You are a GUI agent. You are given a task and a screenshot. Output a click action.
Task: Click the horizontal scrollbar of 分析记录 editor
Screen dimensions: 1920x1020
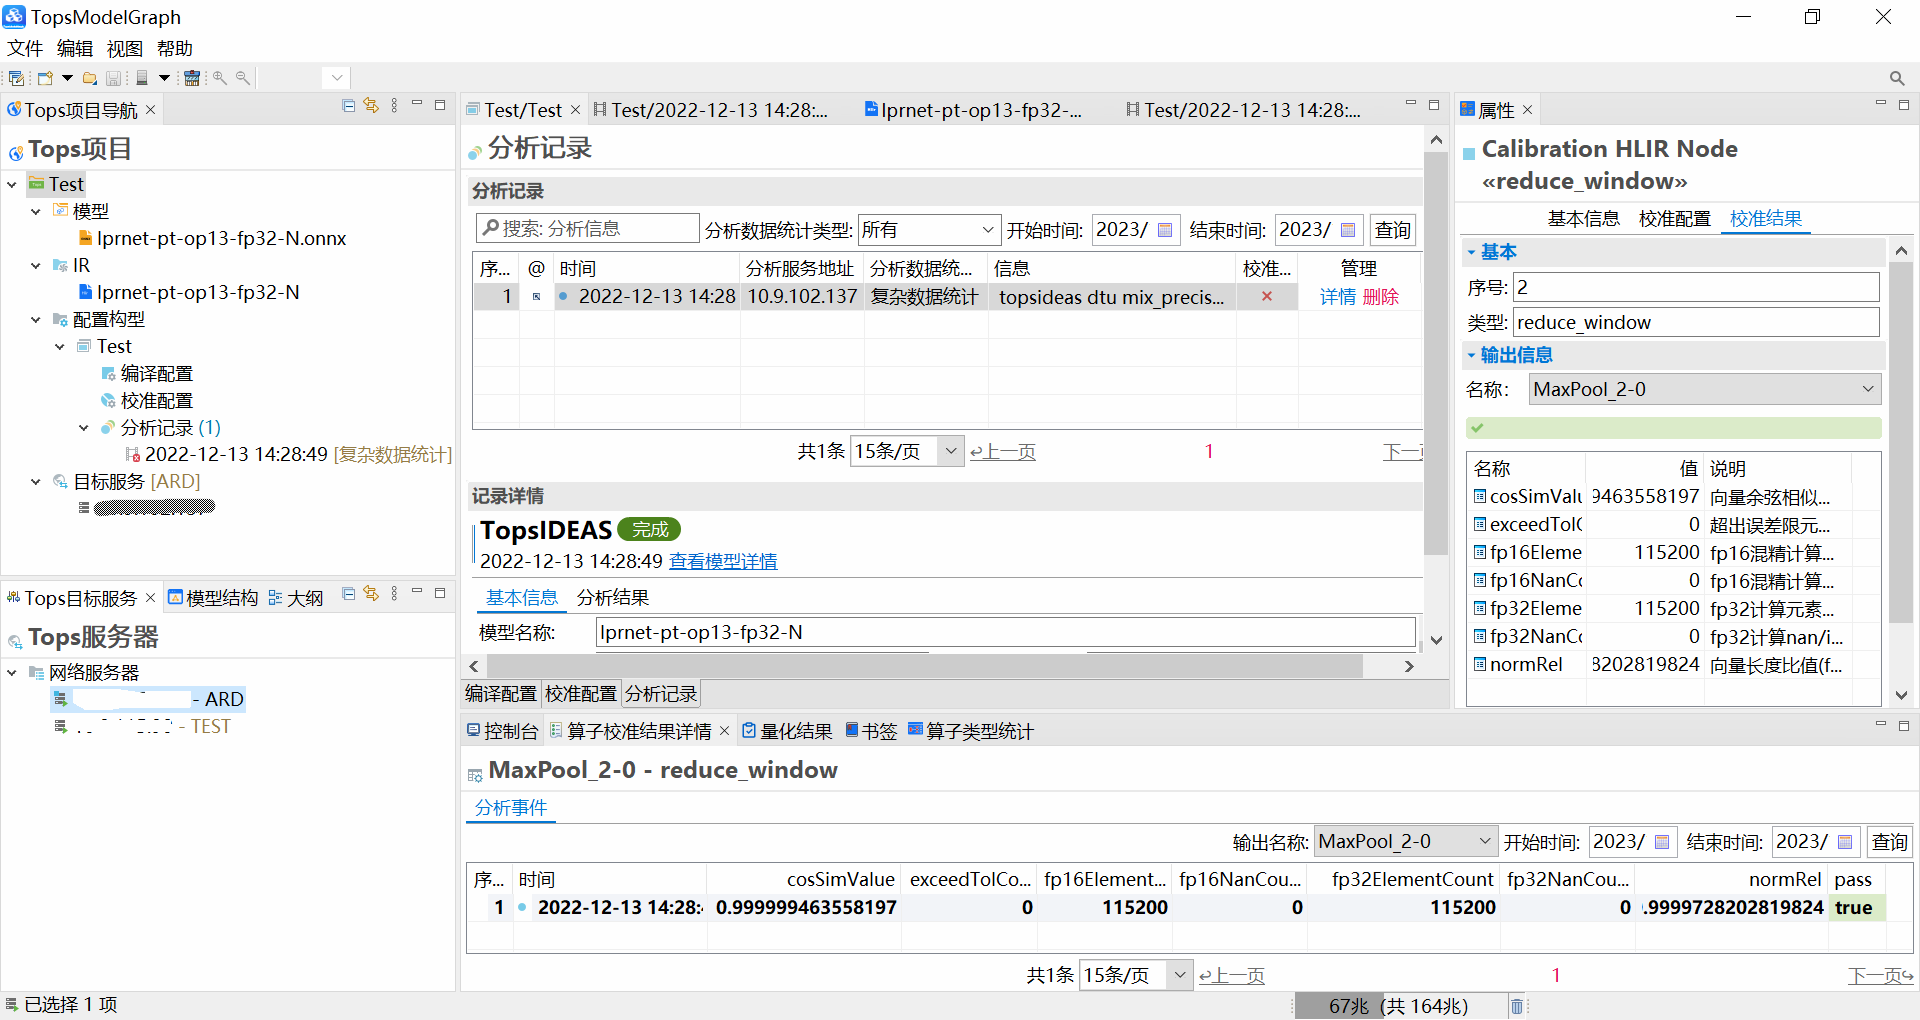[923, 666]
